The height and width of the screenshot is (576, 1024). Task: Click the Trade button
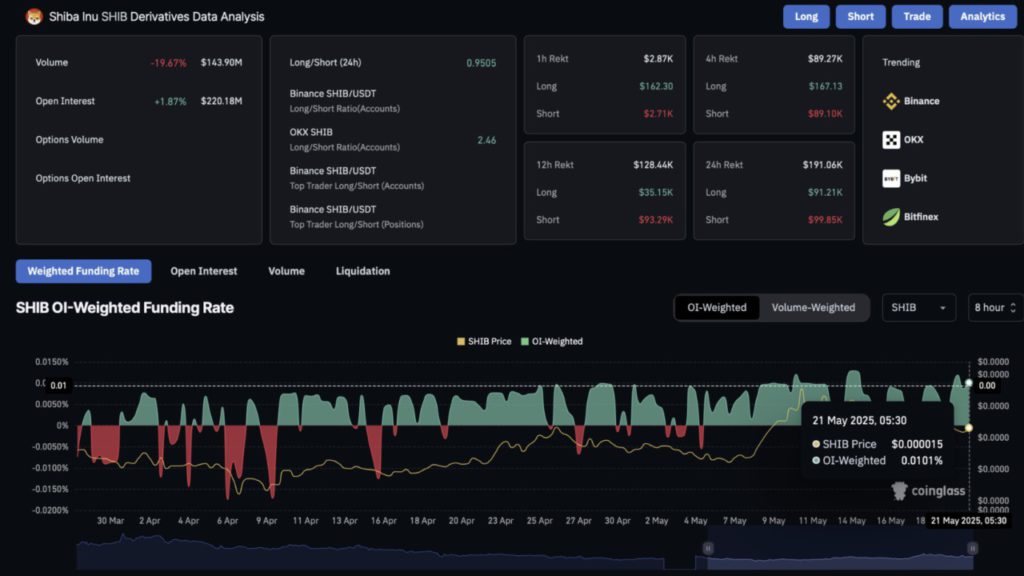point(916,16)
